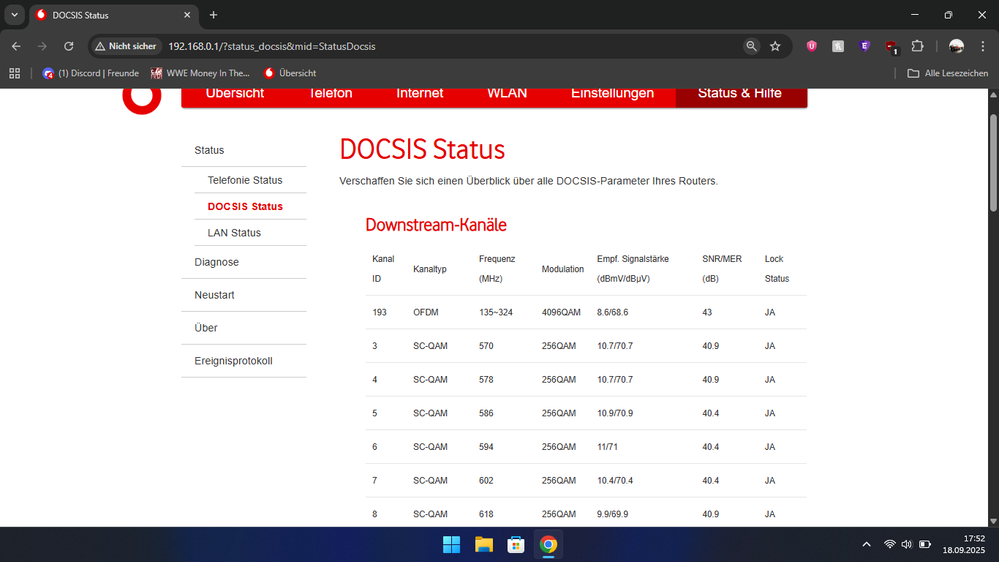The height and width of the screenshot is (562, 999).
Task: Open the tab search dropdown arrow
Action: [14, 15]
